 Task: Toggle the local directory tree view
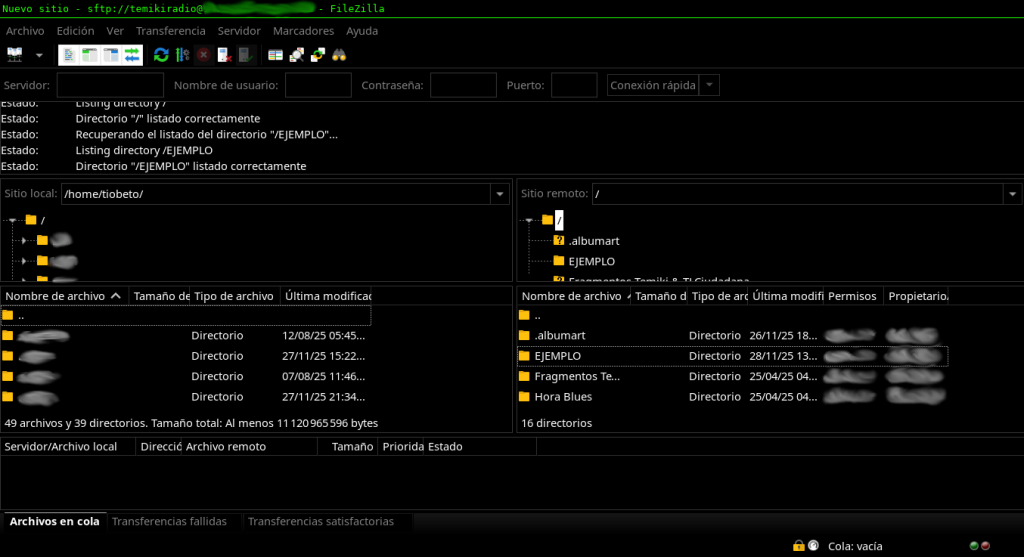(89, 55)
